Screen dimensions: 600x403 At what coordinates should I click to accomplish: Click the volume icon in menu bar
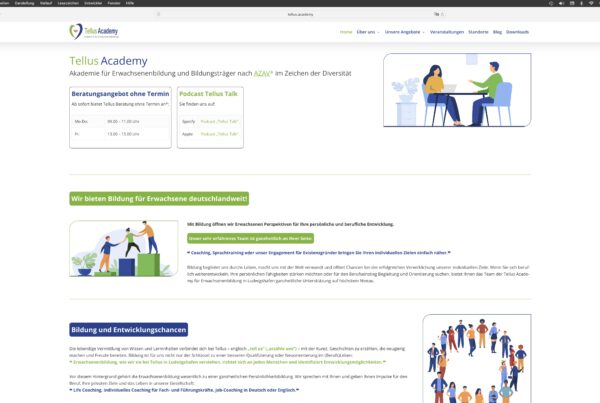(561, 3)
